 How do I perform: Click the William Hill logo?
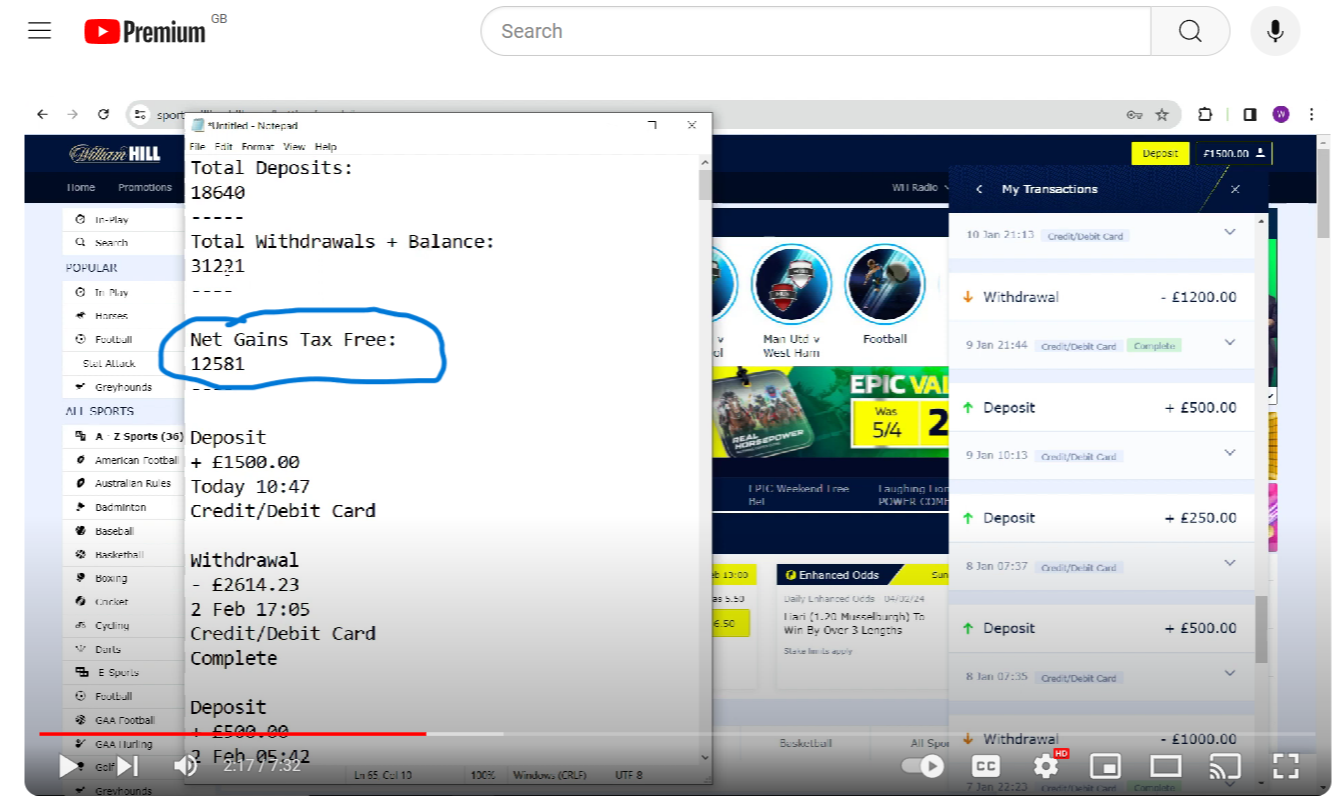[115, 153]
